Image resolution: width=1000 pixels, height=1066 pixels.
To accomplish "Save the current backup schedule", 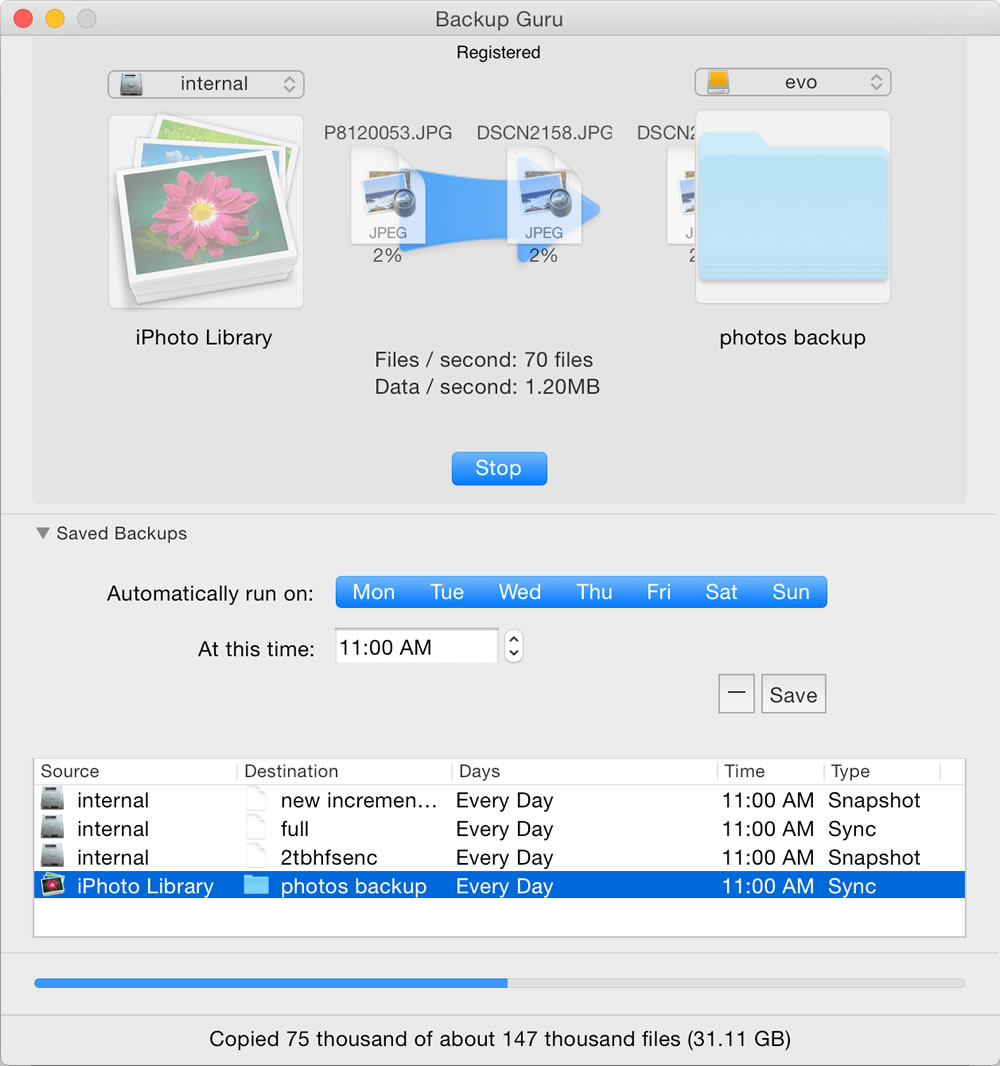I will coord(793,693).
